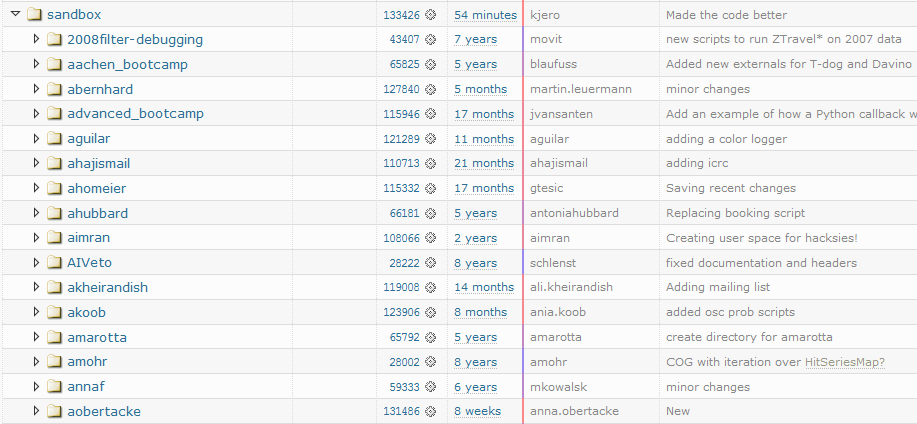Expand the 2008filter-debugging folder

36,39
